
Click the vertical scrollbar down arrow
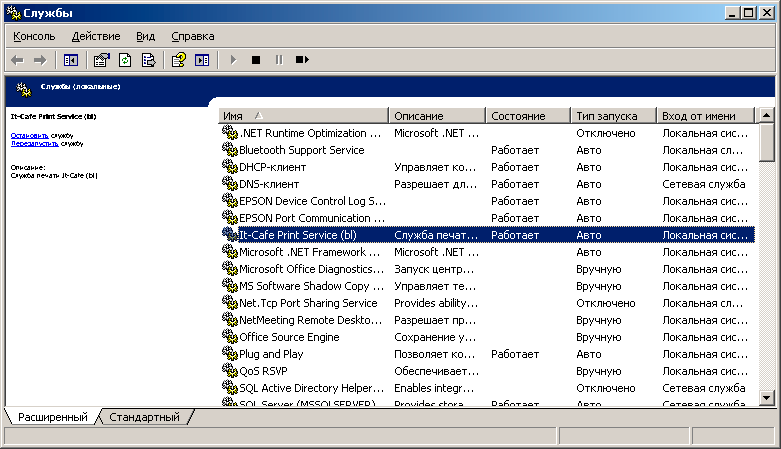pos(767,398)
